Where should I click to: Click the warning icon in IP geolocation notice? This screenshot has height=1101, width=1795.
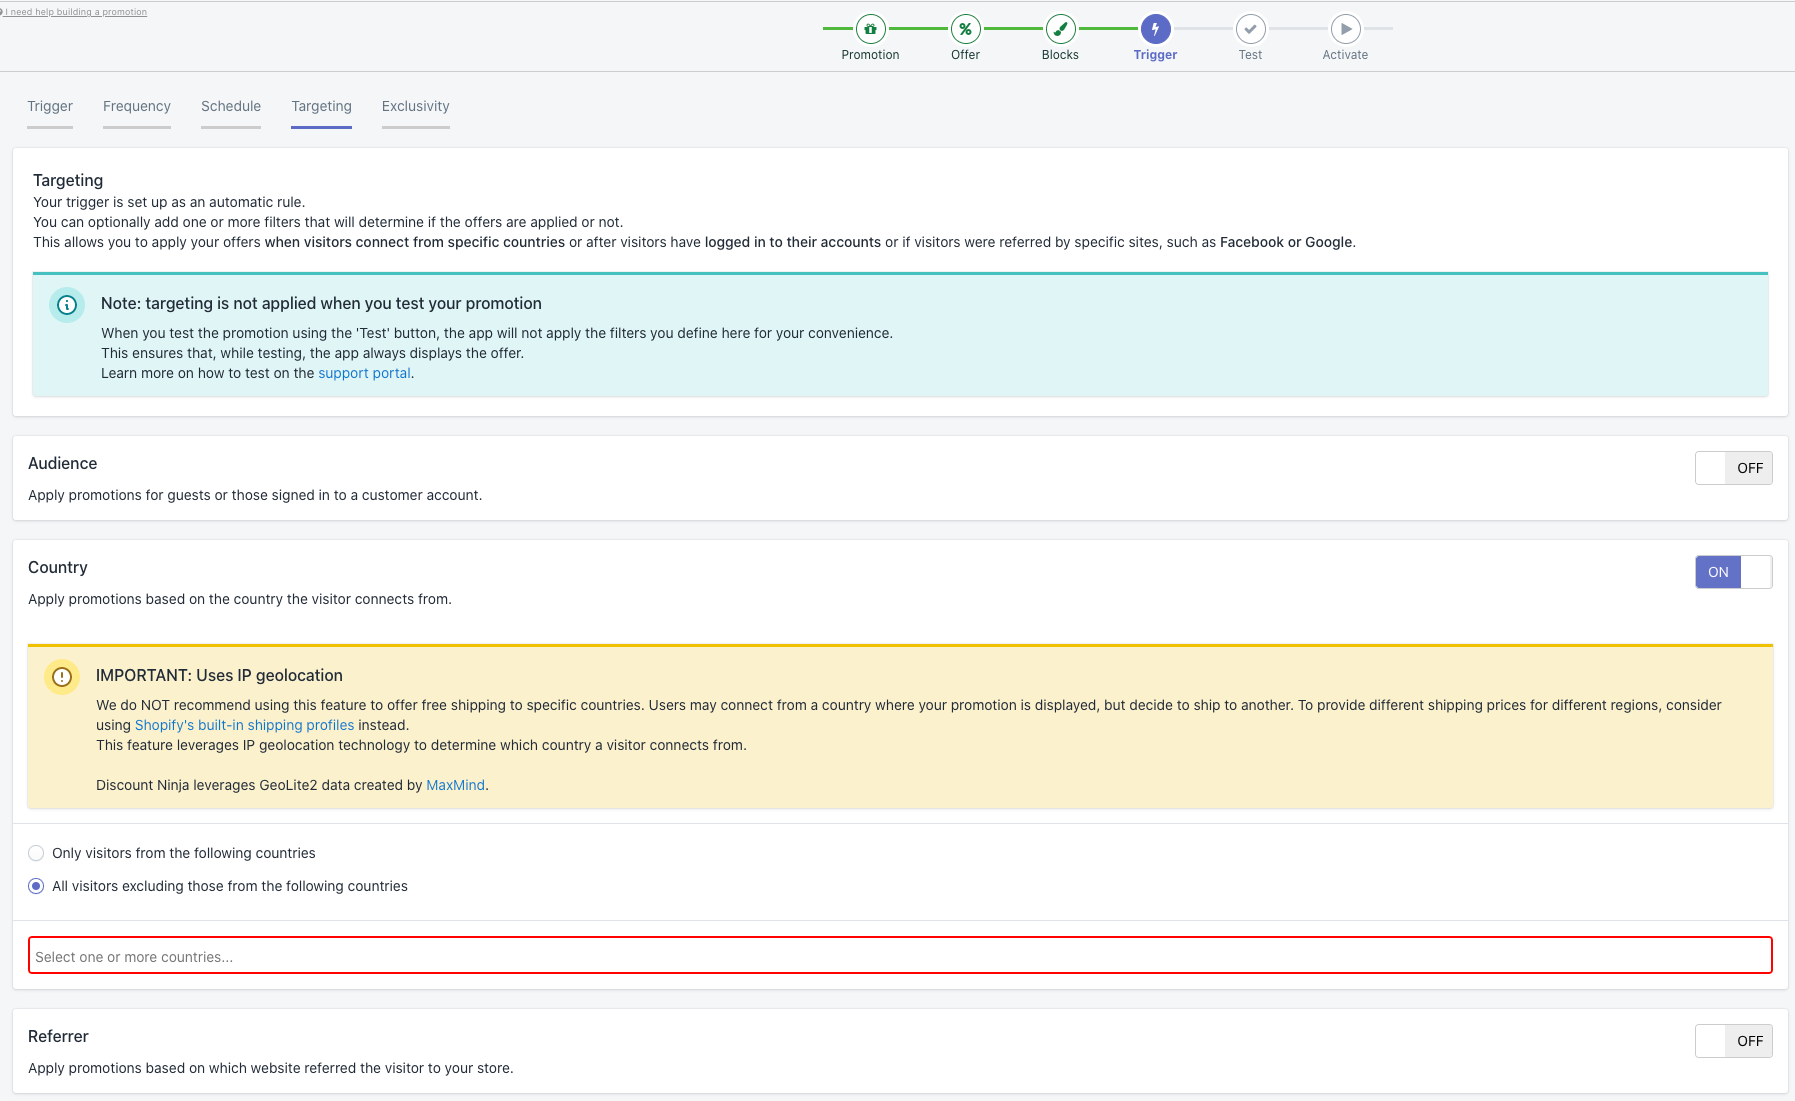[x=62, y=677]
